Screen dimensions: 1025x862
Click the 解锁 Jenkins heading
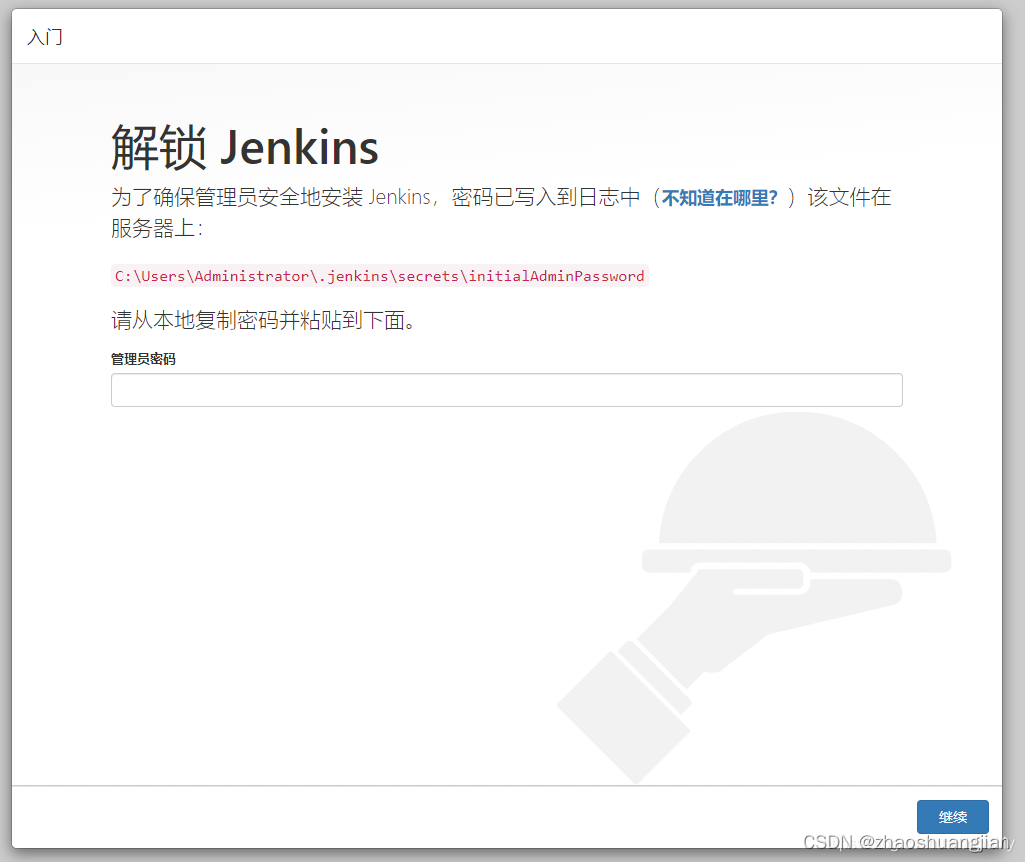tap(243, 146)
